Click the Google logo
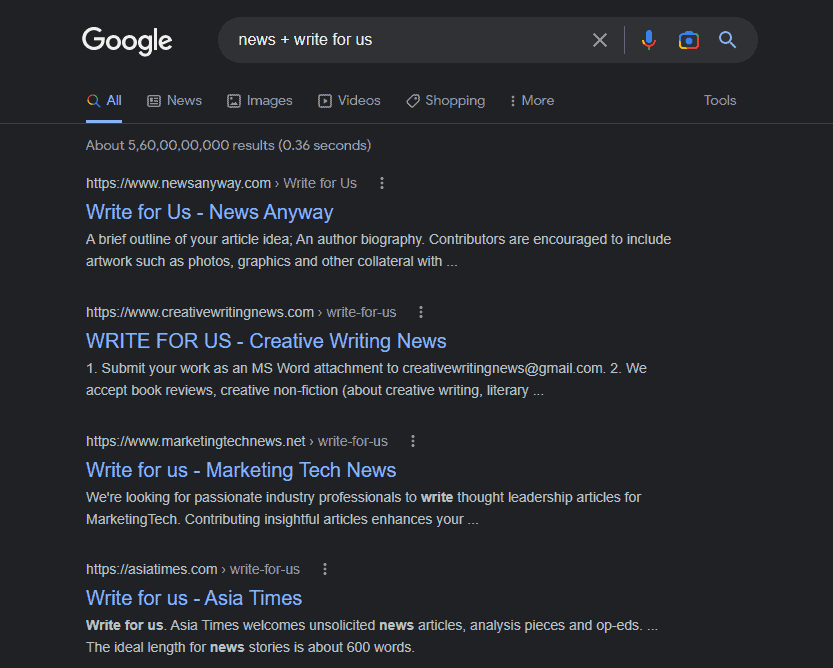833x668 pixels. click(x=127, y=40)
